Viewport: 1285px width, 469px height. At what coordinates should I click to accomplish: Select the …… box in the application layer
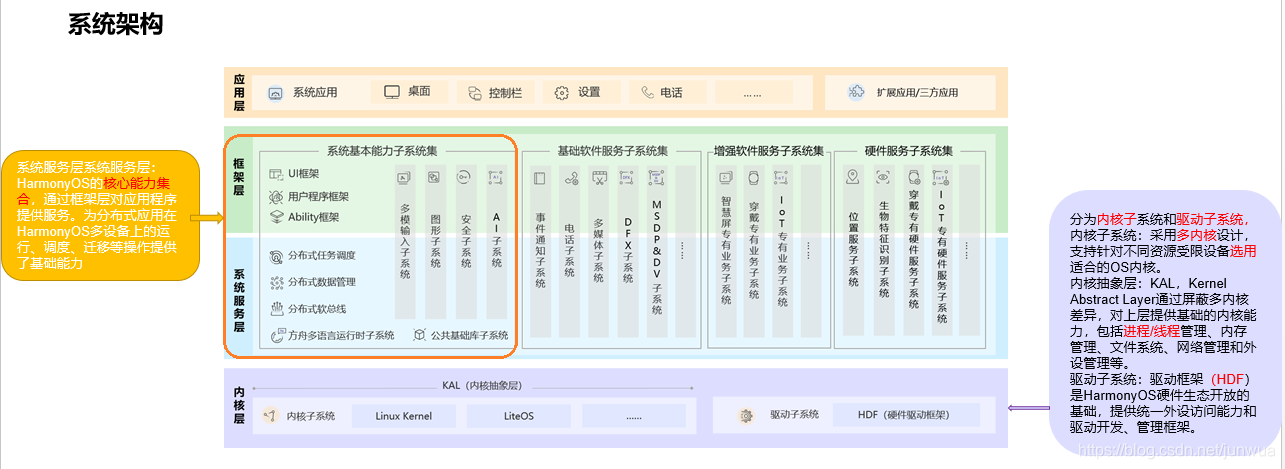click(753, 93)
